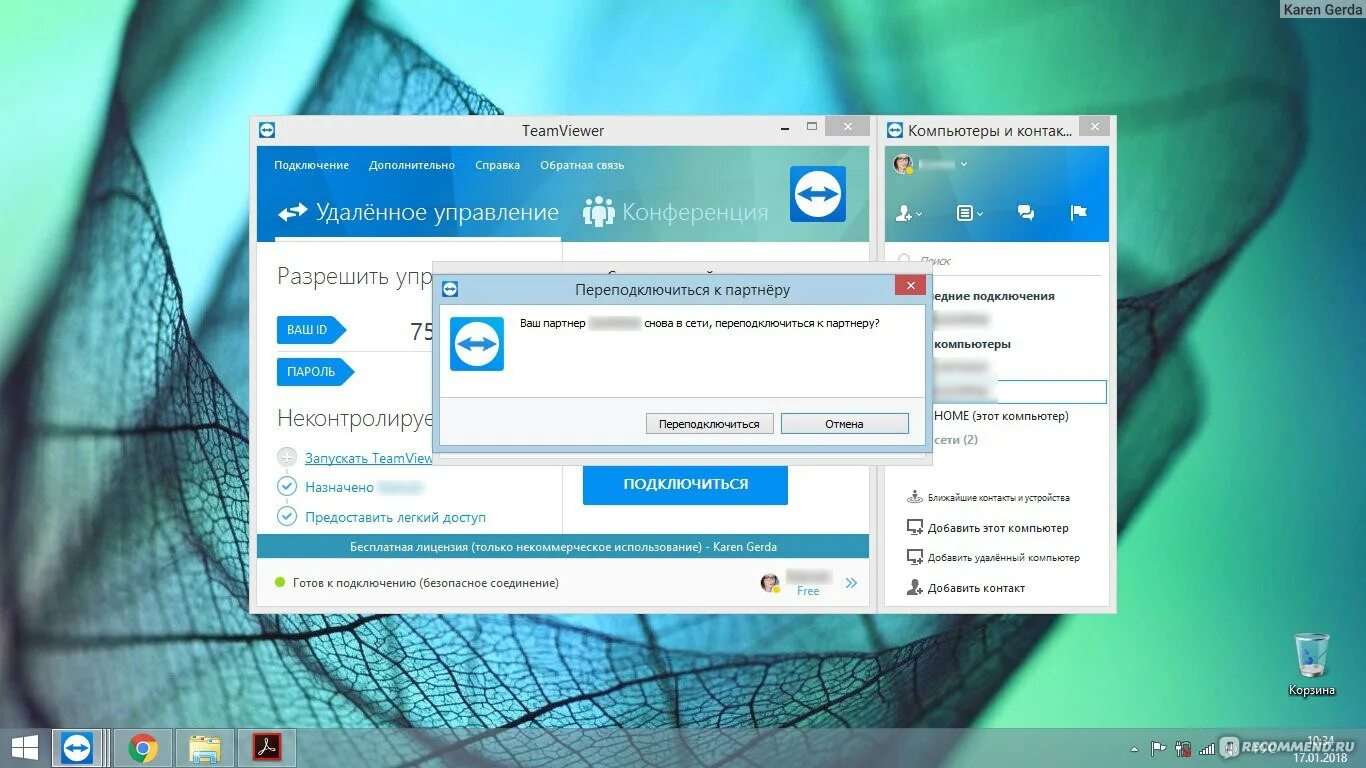Image resolution: width=1366 pixels, height=768 pixels.
Task: Open the Дополнительно menu
Action: 412,166
